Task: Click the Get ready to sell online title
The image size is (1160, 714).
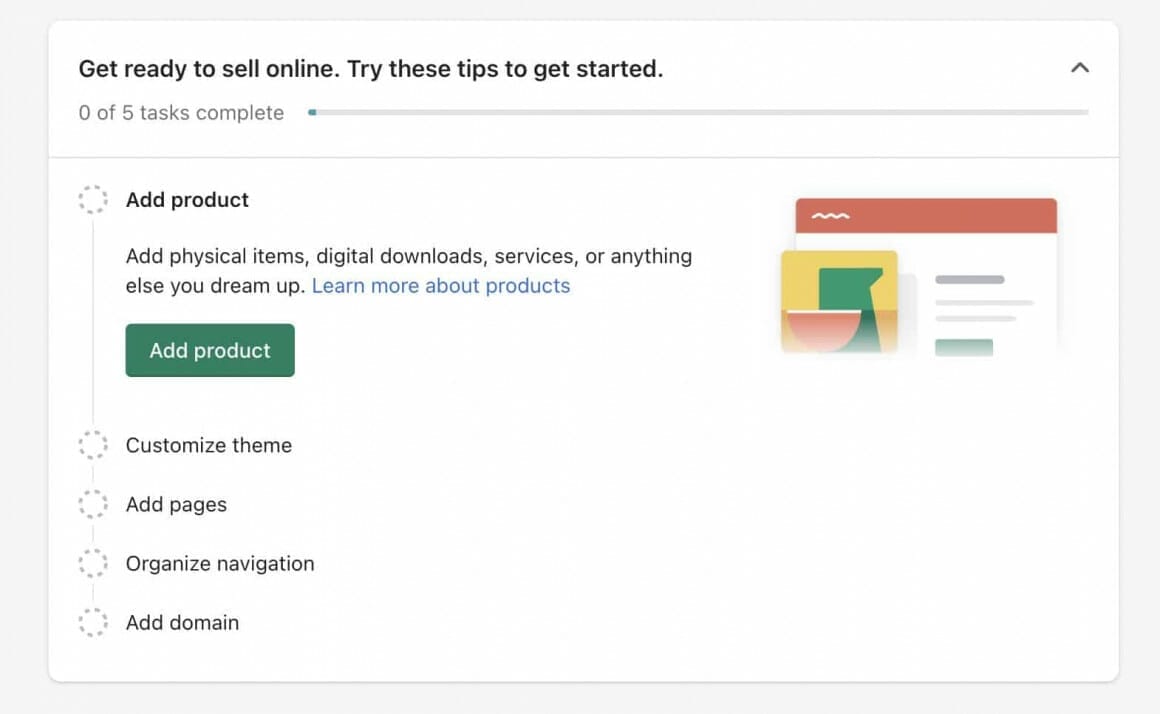Action: tap(370, 69)
